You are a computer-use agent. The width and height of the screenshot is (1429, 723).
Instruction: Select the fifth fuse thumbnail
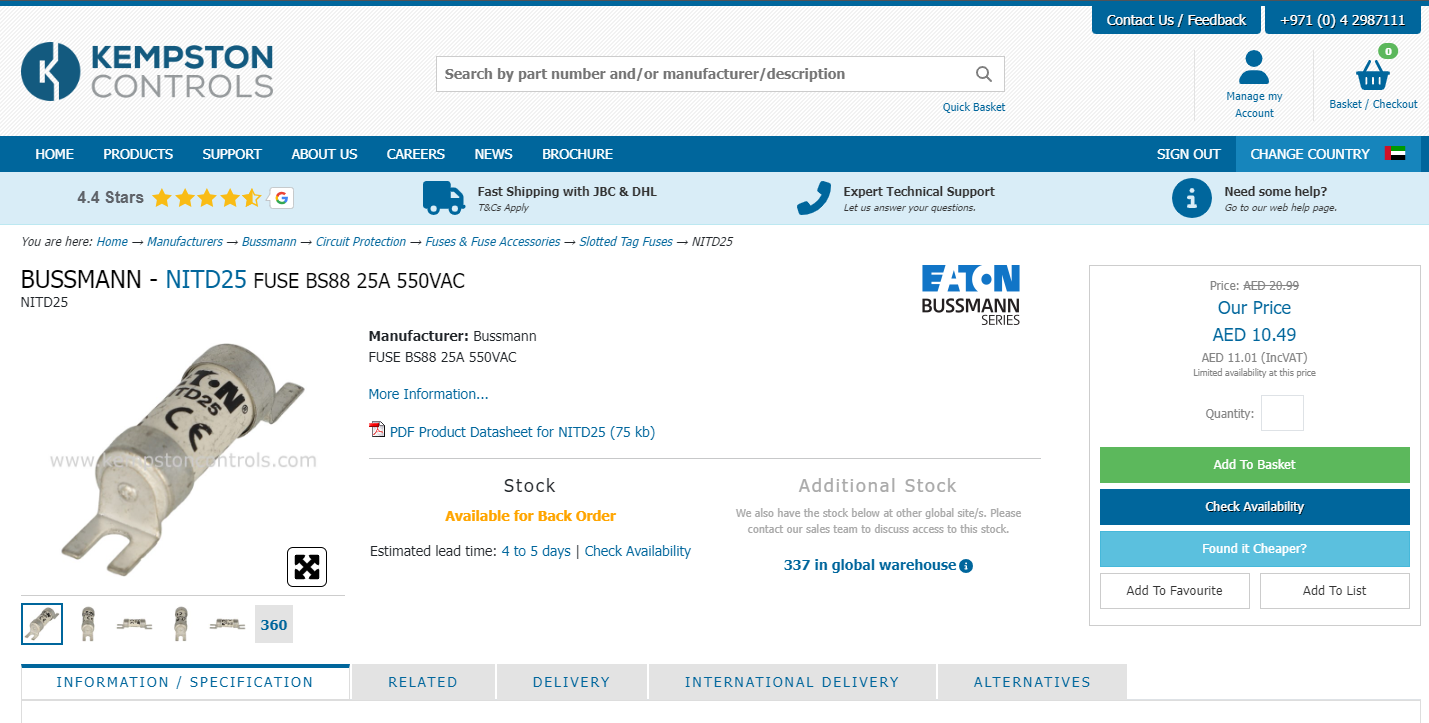coord(227,624)
